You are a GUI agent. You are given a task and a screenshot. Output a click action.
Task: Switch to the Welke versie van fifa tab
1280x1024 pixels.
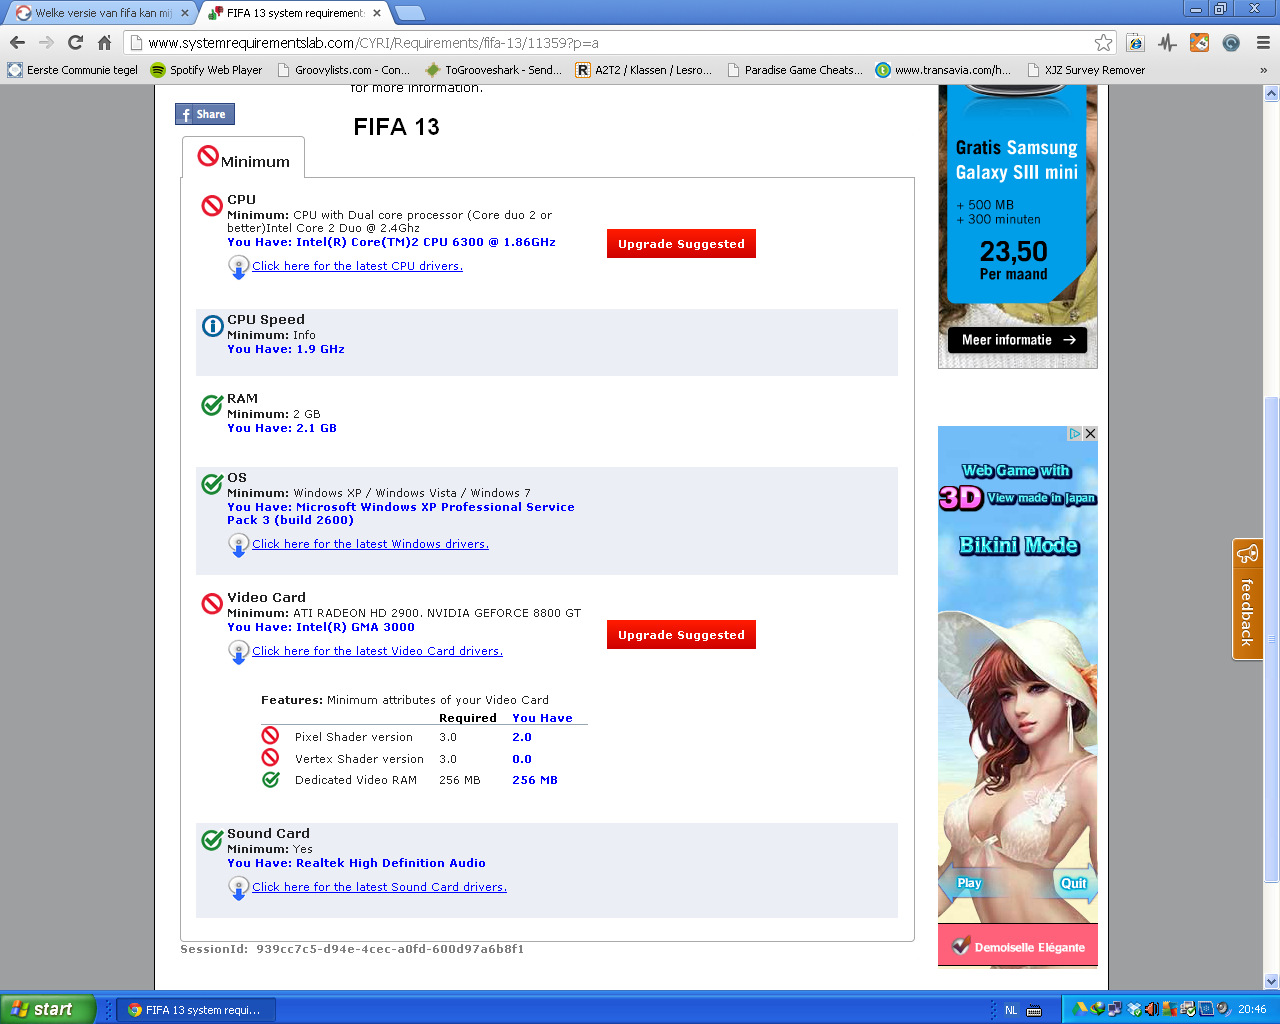(100, 13)
